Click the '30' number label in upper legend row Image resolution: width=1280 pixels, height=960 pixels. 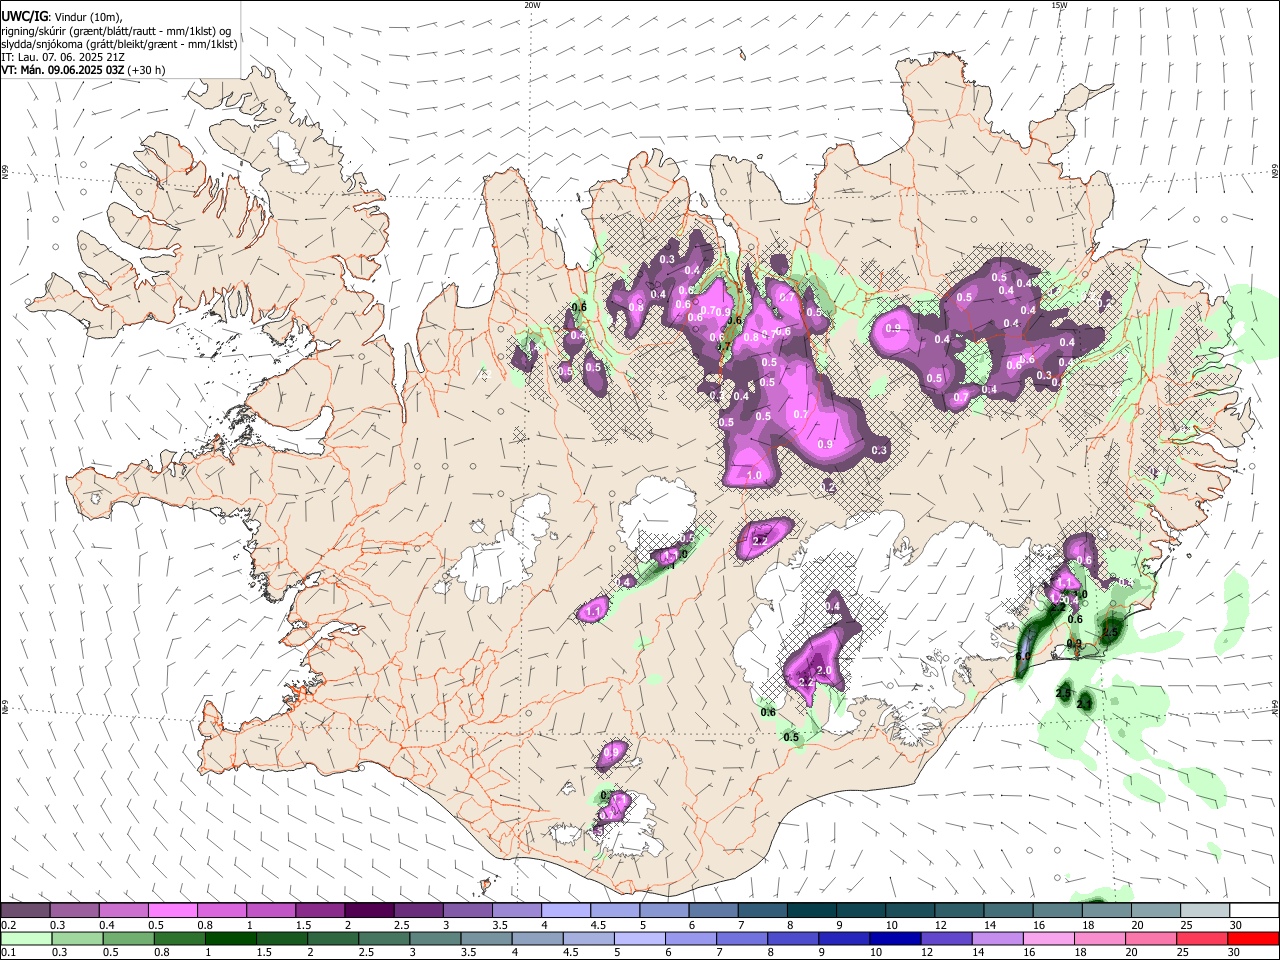pyautogui.click(x=1236, y=925)
